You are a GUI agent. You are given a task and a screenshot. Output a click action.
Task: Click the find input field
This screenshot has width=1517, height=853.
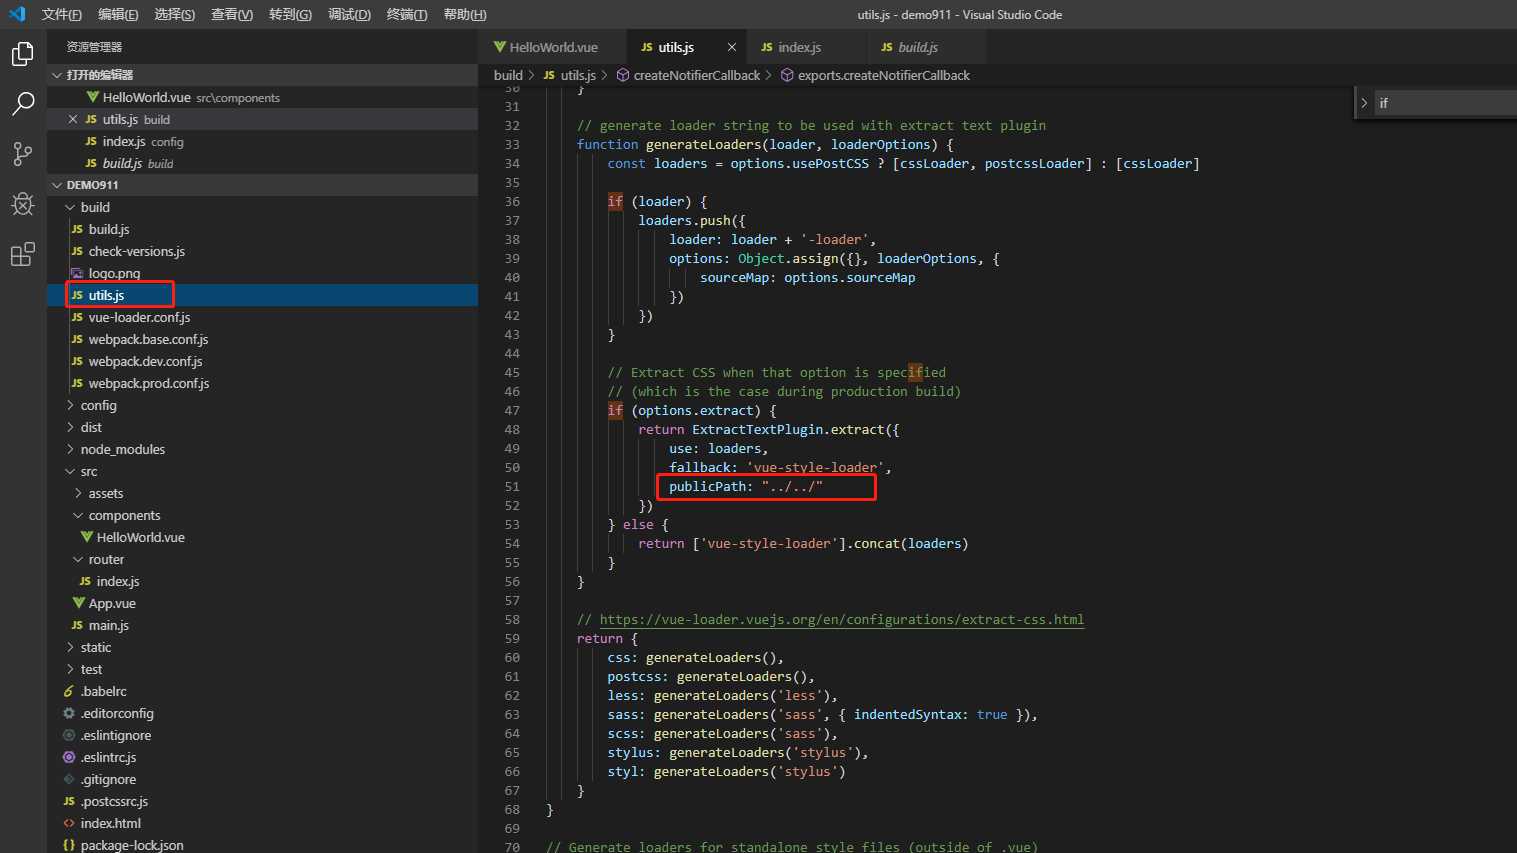point(1440,103)
